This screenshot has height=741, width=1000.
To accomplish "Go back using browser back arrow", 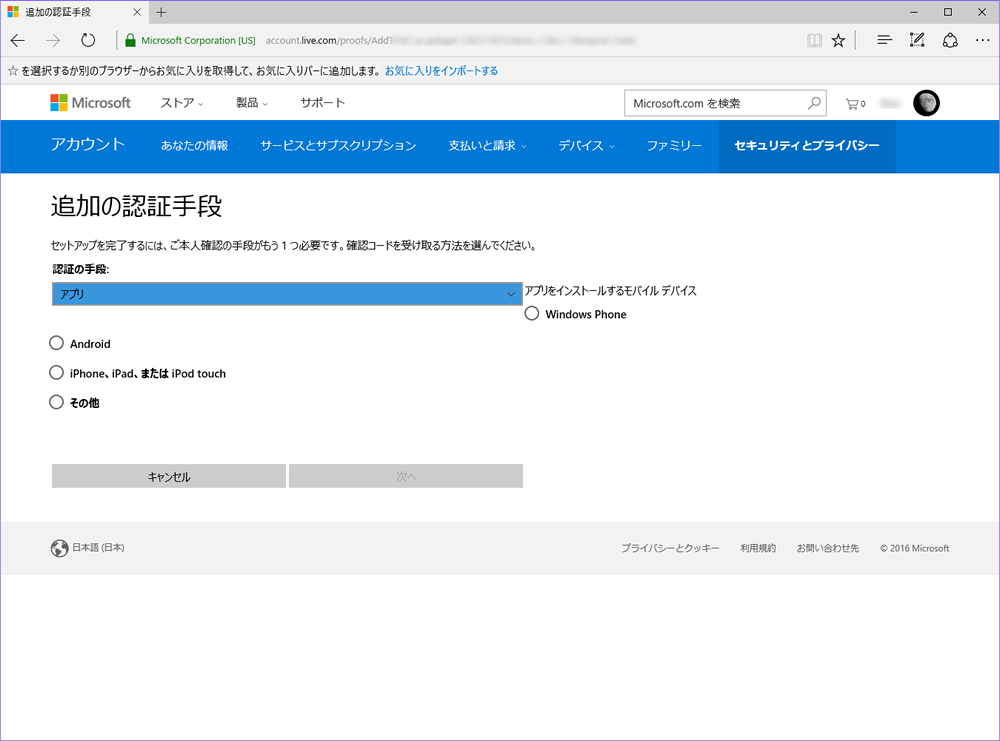I will click(18, 40).
